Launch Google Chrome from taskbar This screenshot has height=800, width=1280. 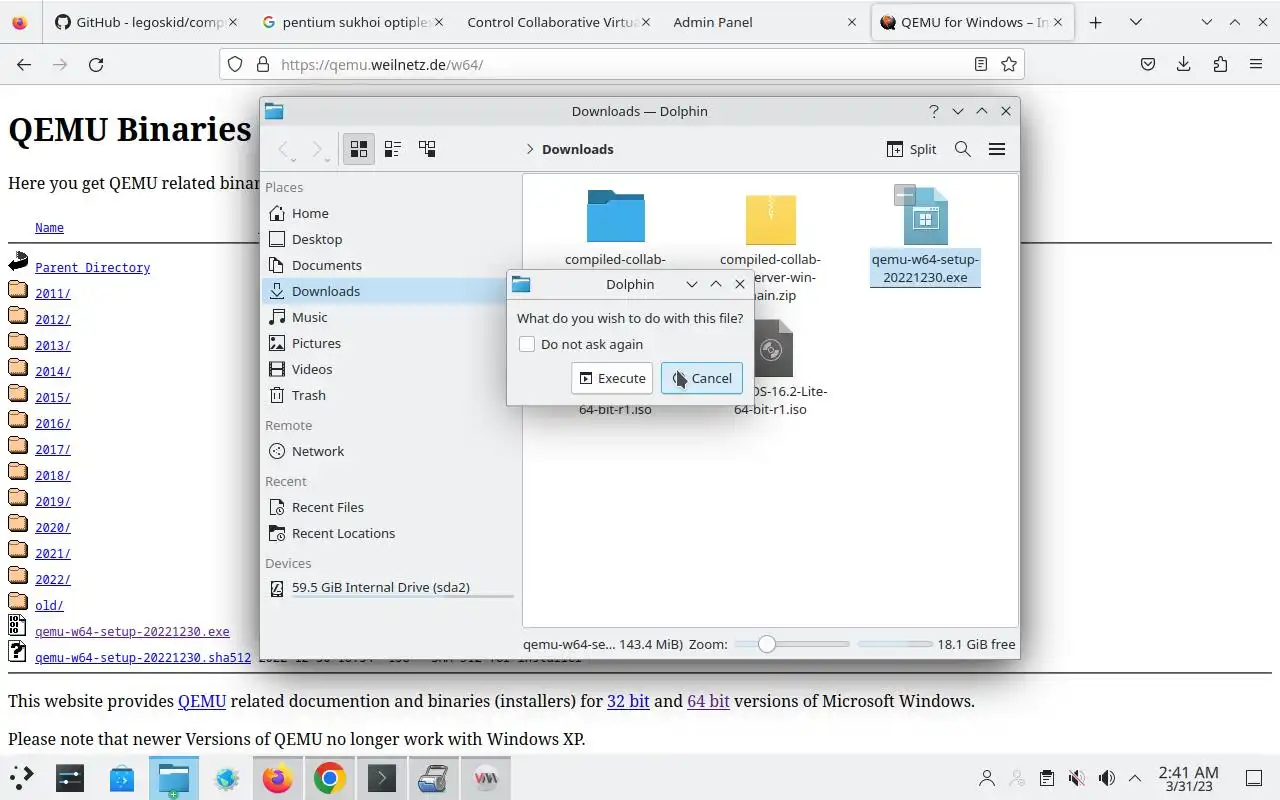point(330,778)
